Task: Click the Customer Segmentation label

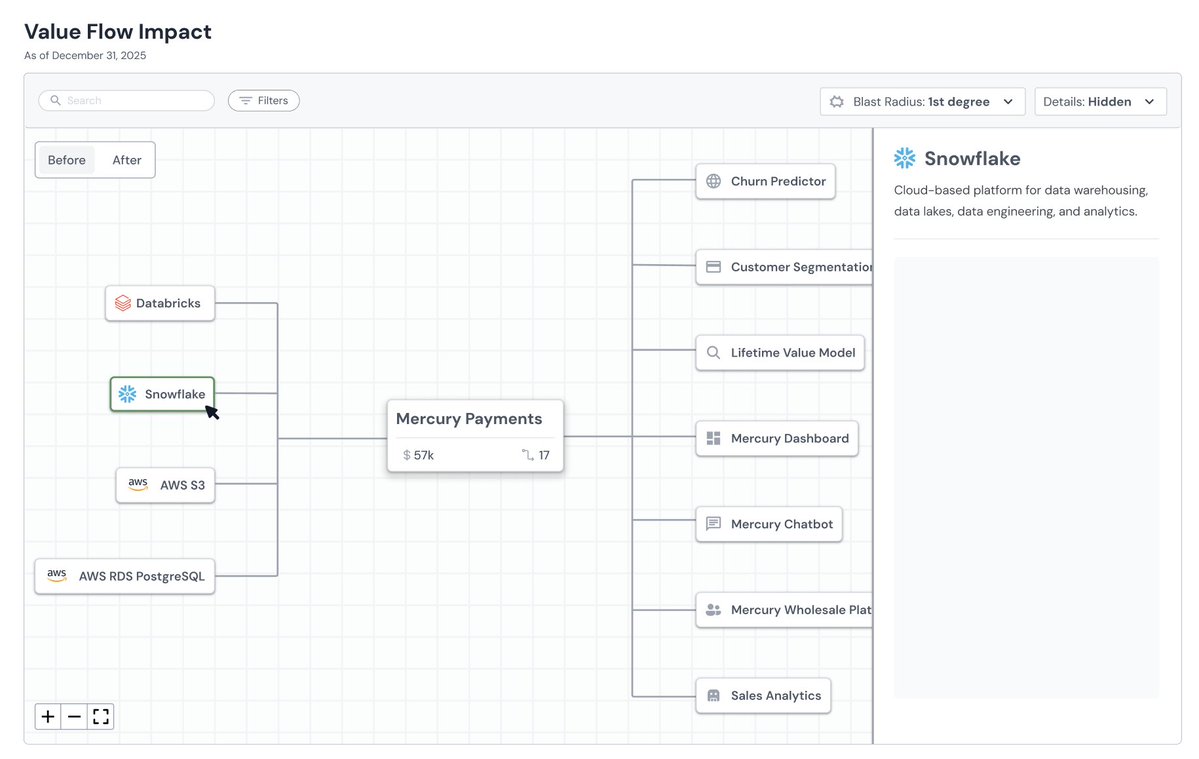Action: [x=801, y=267]
